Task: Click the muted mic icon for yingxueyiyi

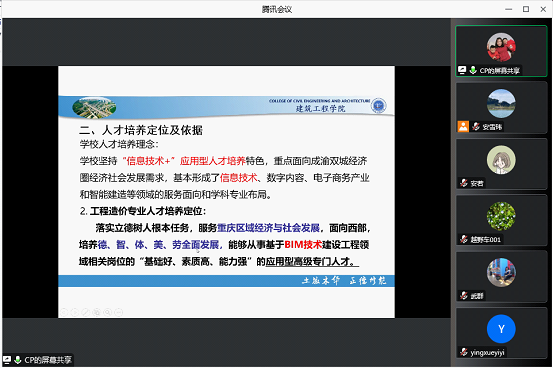Action: point(464,352)
